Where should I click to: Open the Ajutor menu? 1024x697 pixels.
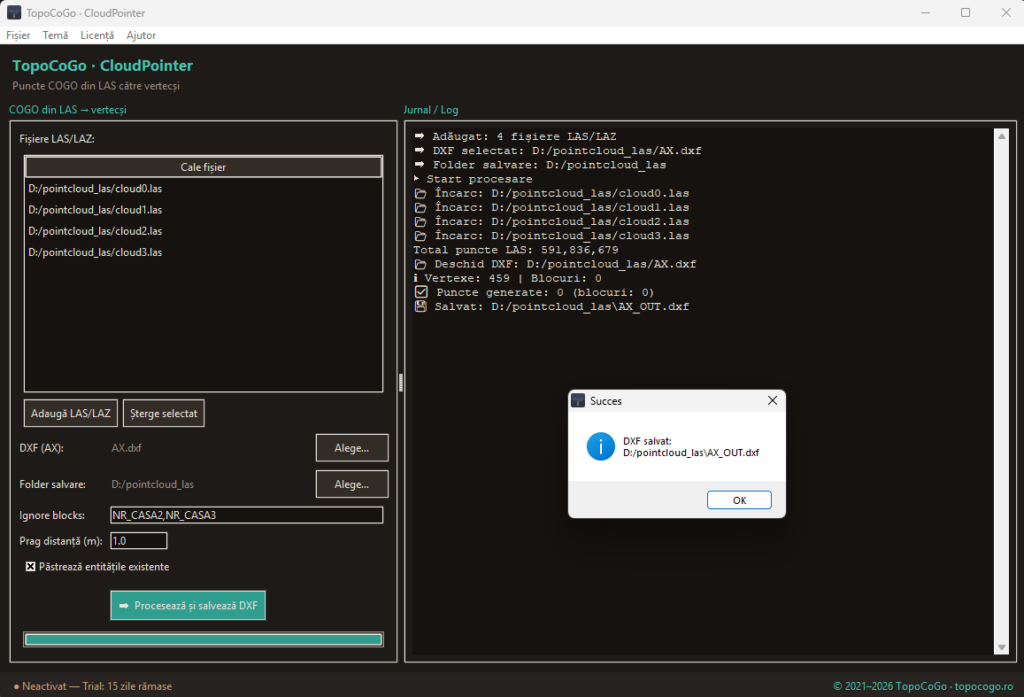(x=141, y=35)
